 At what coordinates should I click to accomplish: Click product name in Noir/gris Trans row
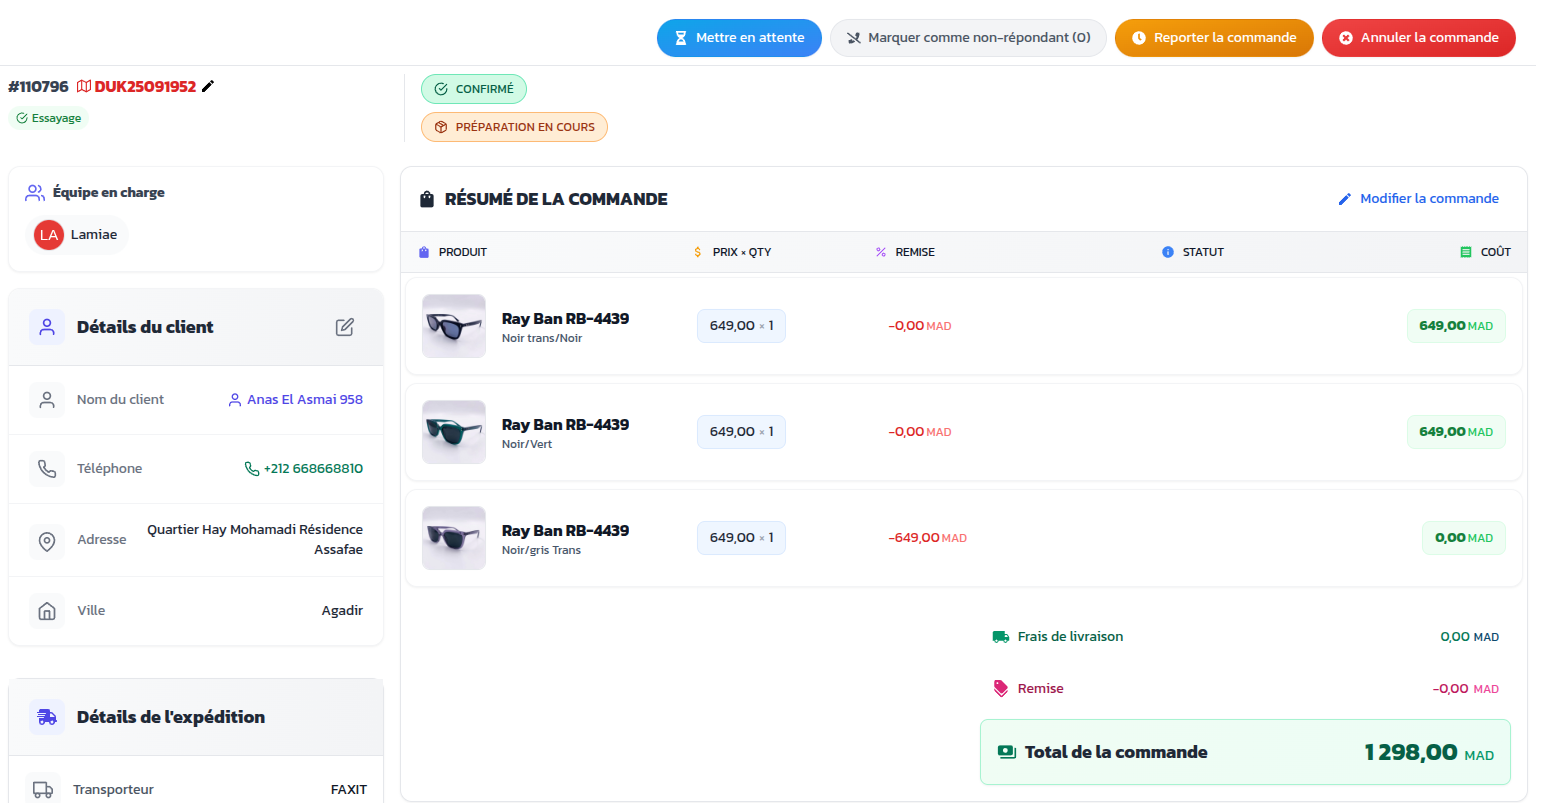(565, 531)
